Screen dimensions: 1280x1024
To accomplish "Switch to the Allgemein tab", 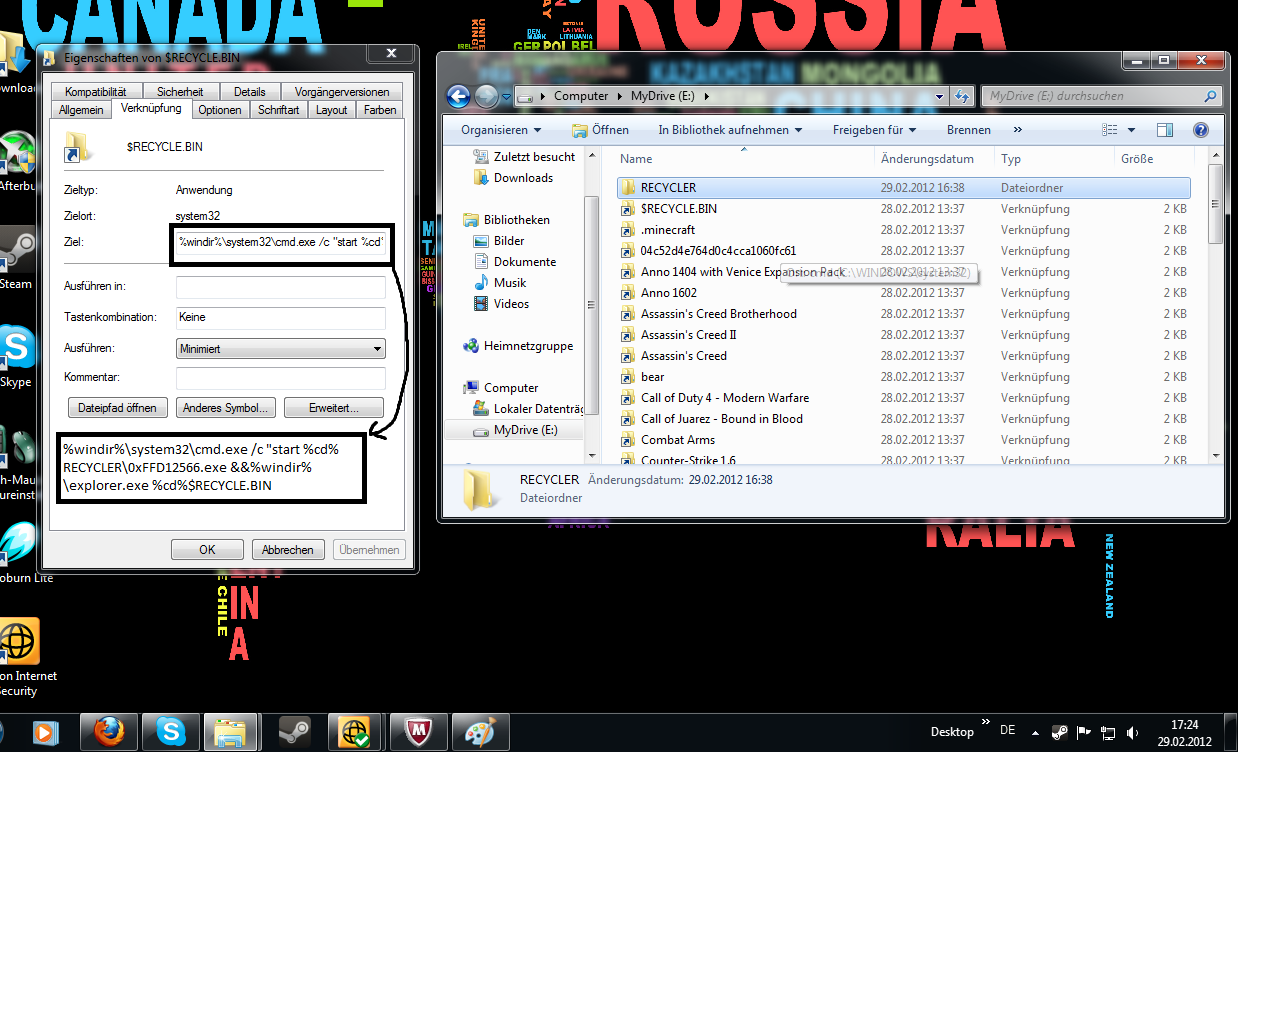I will coord(81,110).
